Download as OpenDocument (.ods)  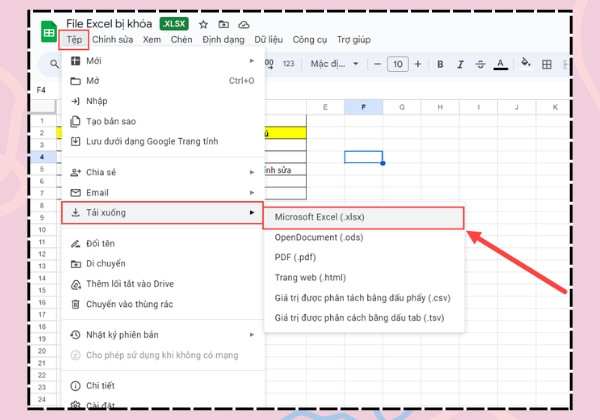coord(364,237)
